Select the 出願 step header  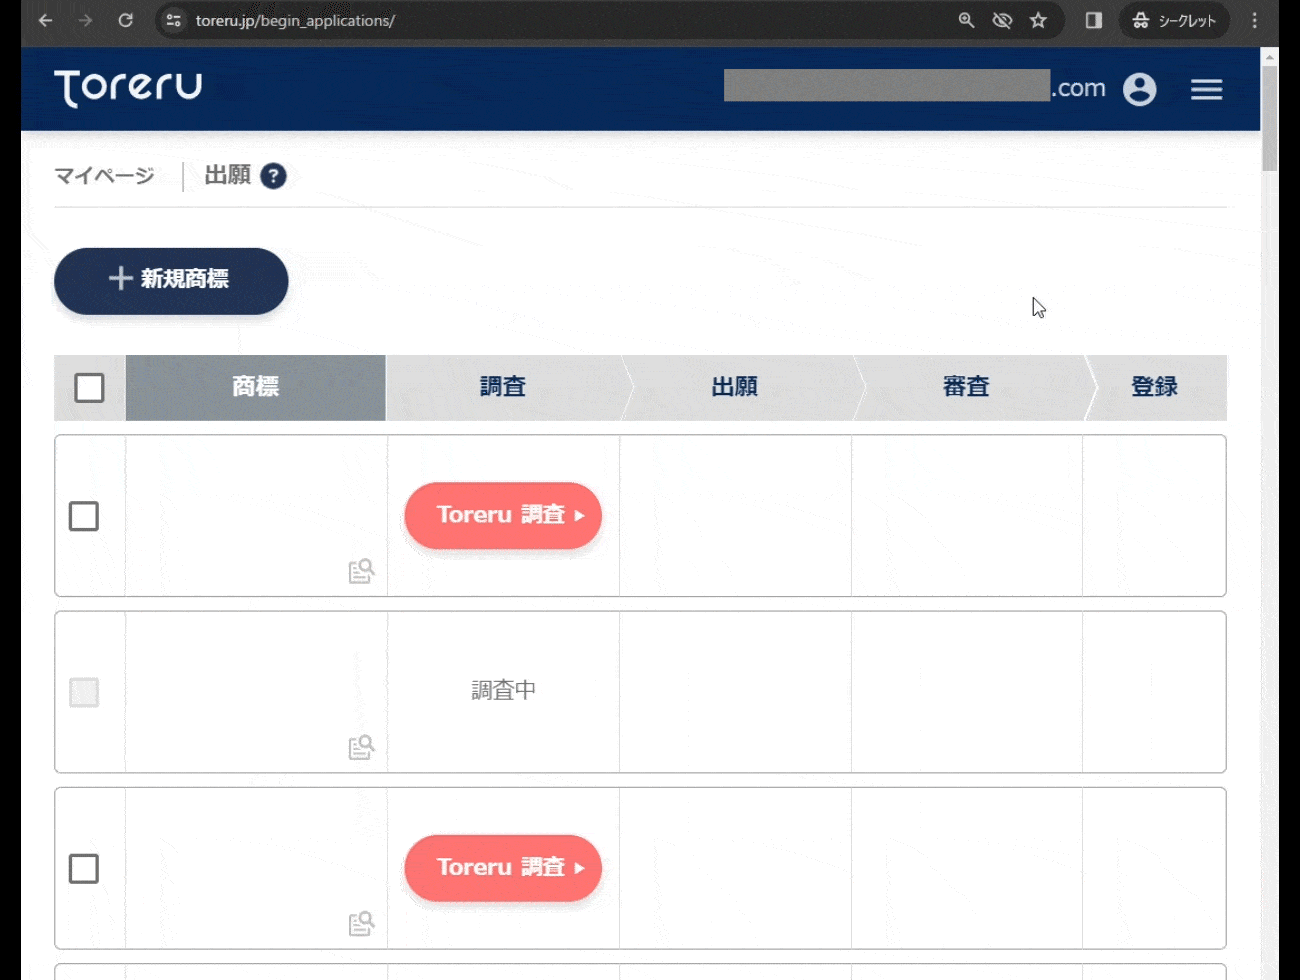[x=735, y=387]
